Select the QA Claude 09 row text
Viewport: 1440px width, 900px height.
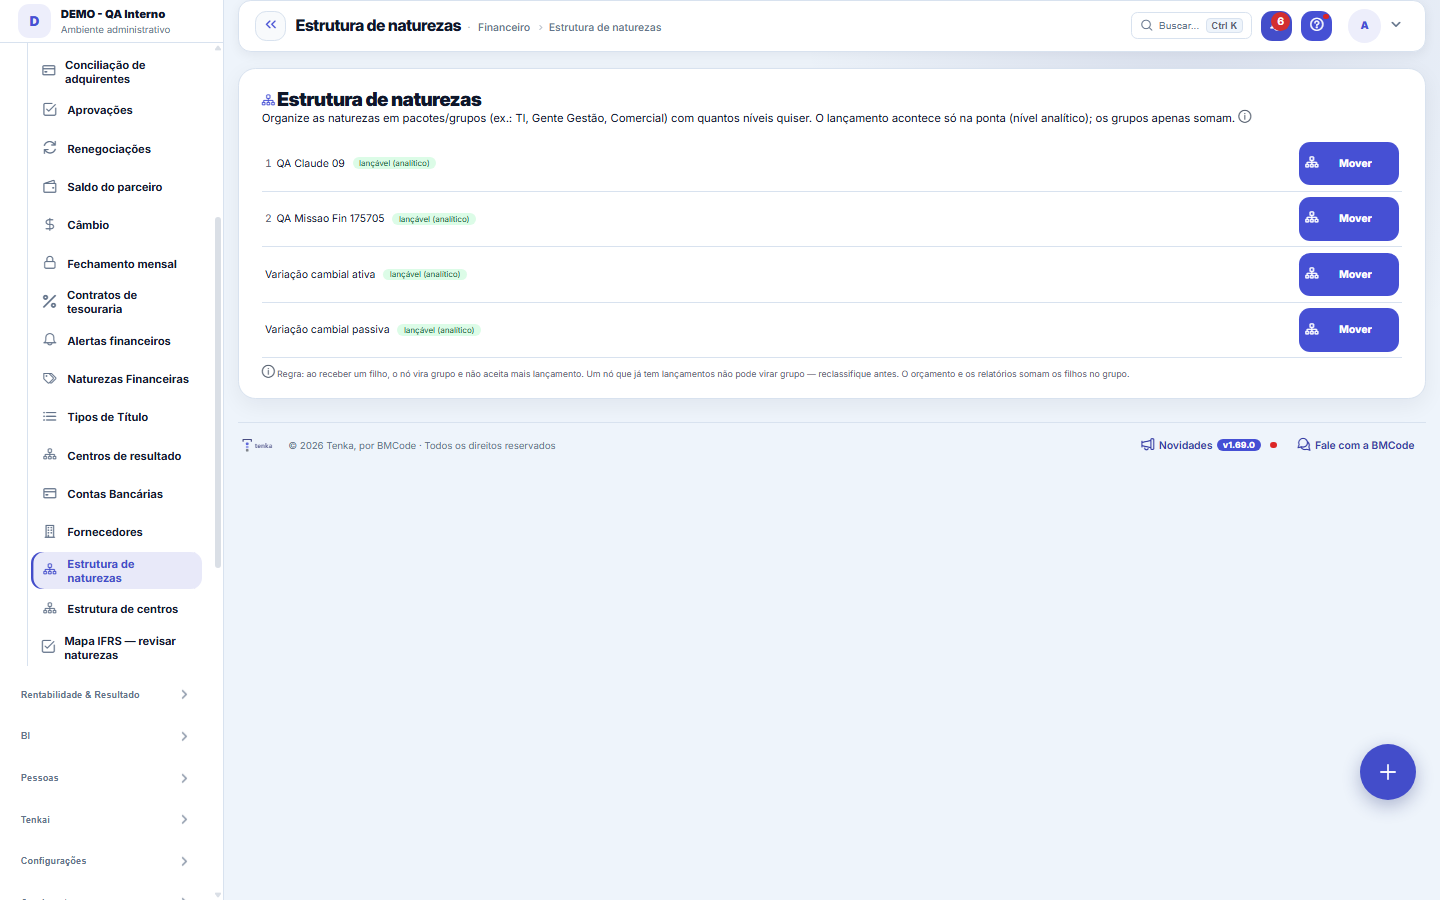[x=310, y=163]
